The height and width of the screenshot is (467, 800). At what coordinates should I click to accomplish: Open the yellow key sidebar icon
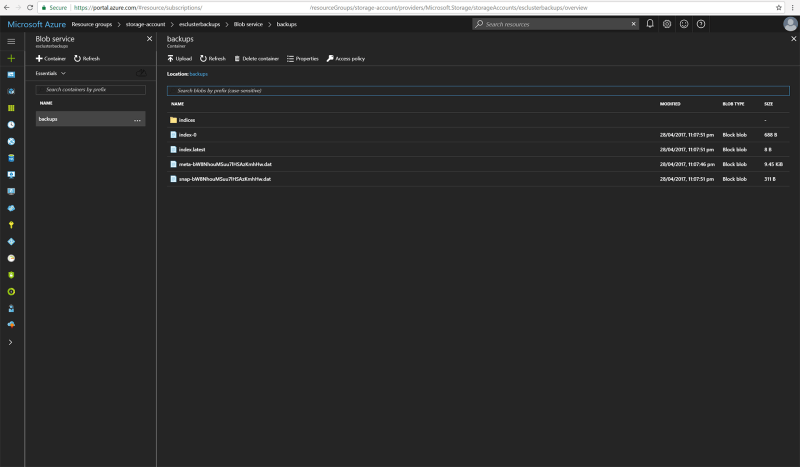tap(11, 225)
